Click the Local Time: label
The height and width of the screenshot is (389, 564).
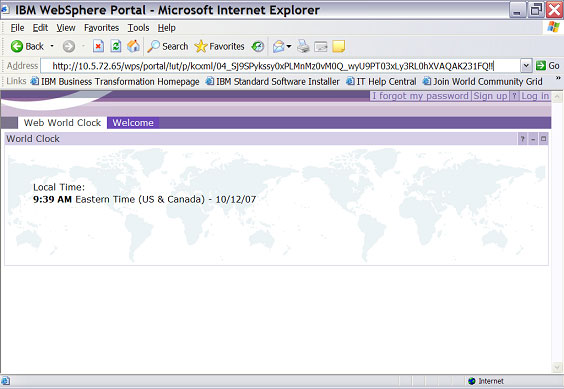tap(59, 187)
